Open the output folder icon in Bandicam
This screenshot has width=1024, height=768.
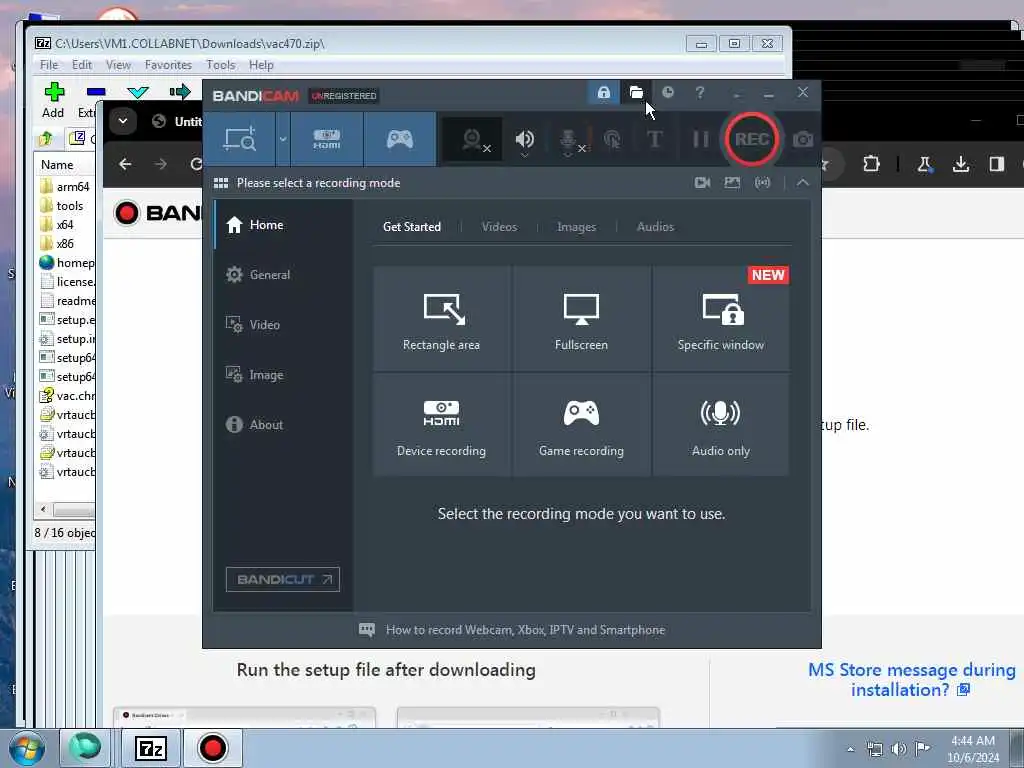pyautogui.click(x=636, y=93)
